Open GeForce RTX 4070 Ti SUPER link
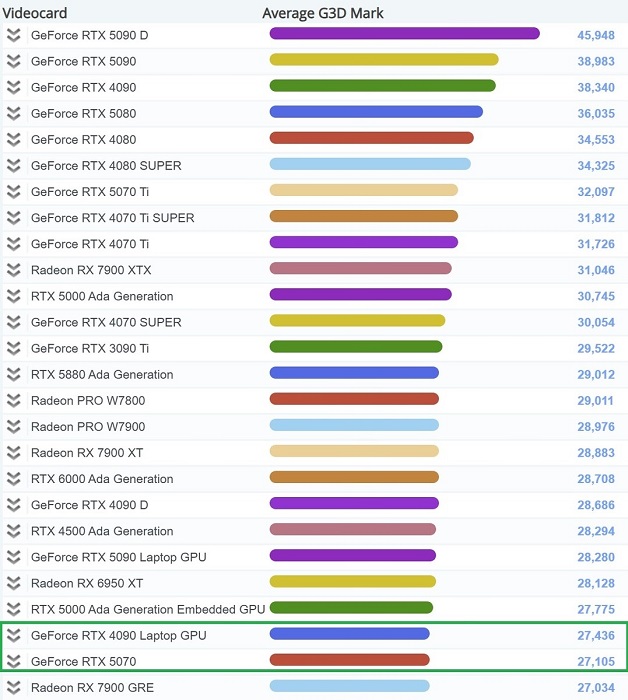This screenshot has width=628, height=700. pos(112,218)
